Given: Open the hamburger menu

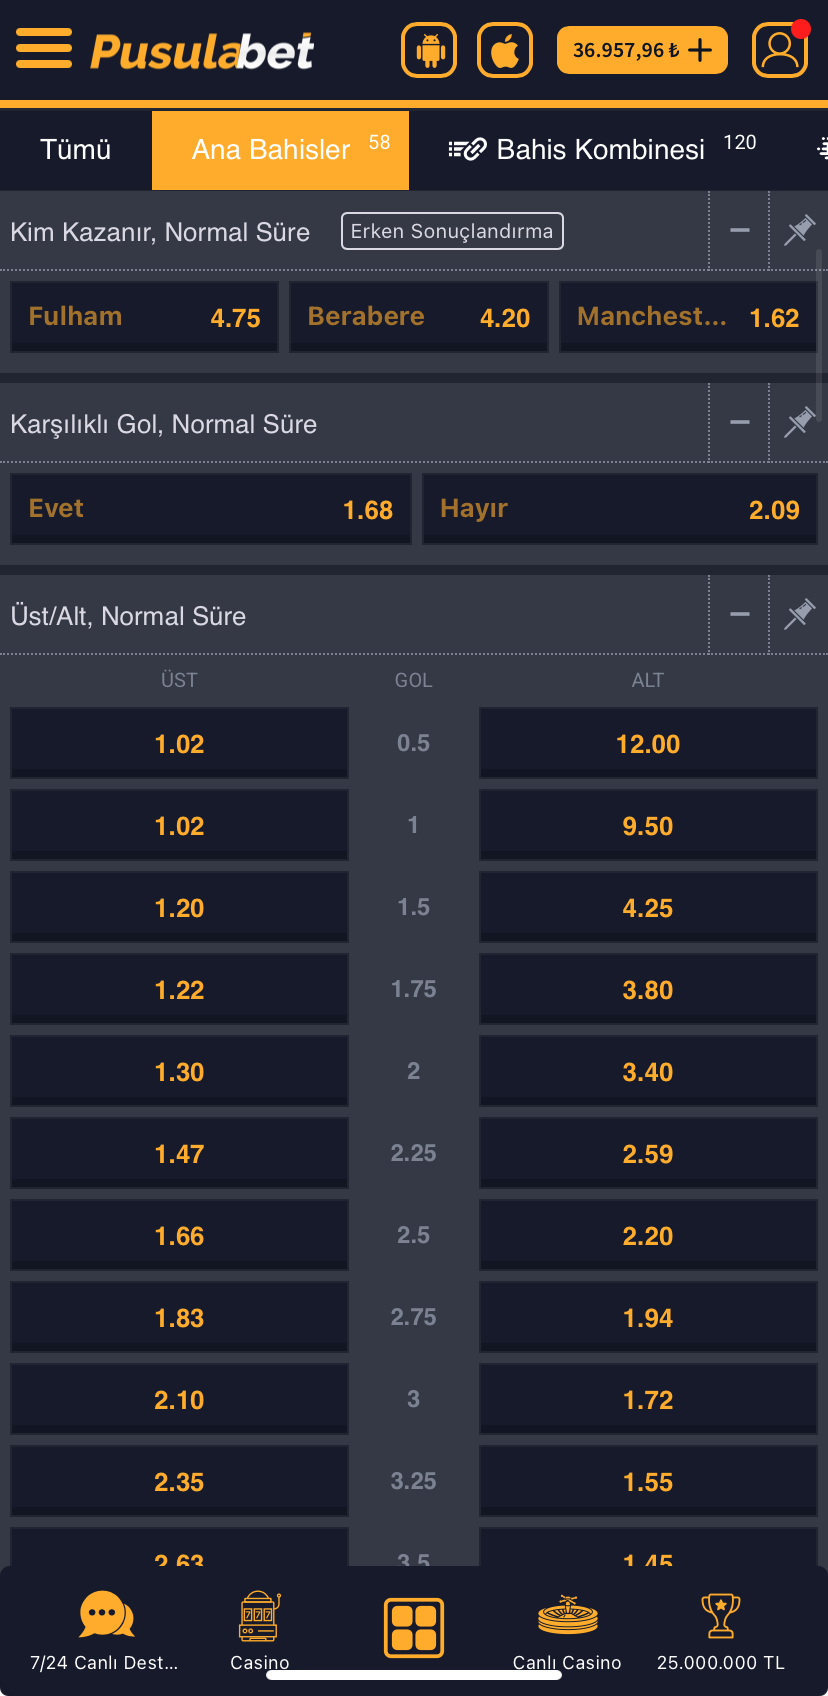Looking at the screenshot, I should click(44, 48).
